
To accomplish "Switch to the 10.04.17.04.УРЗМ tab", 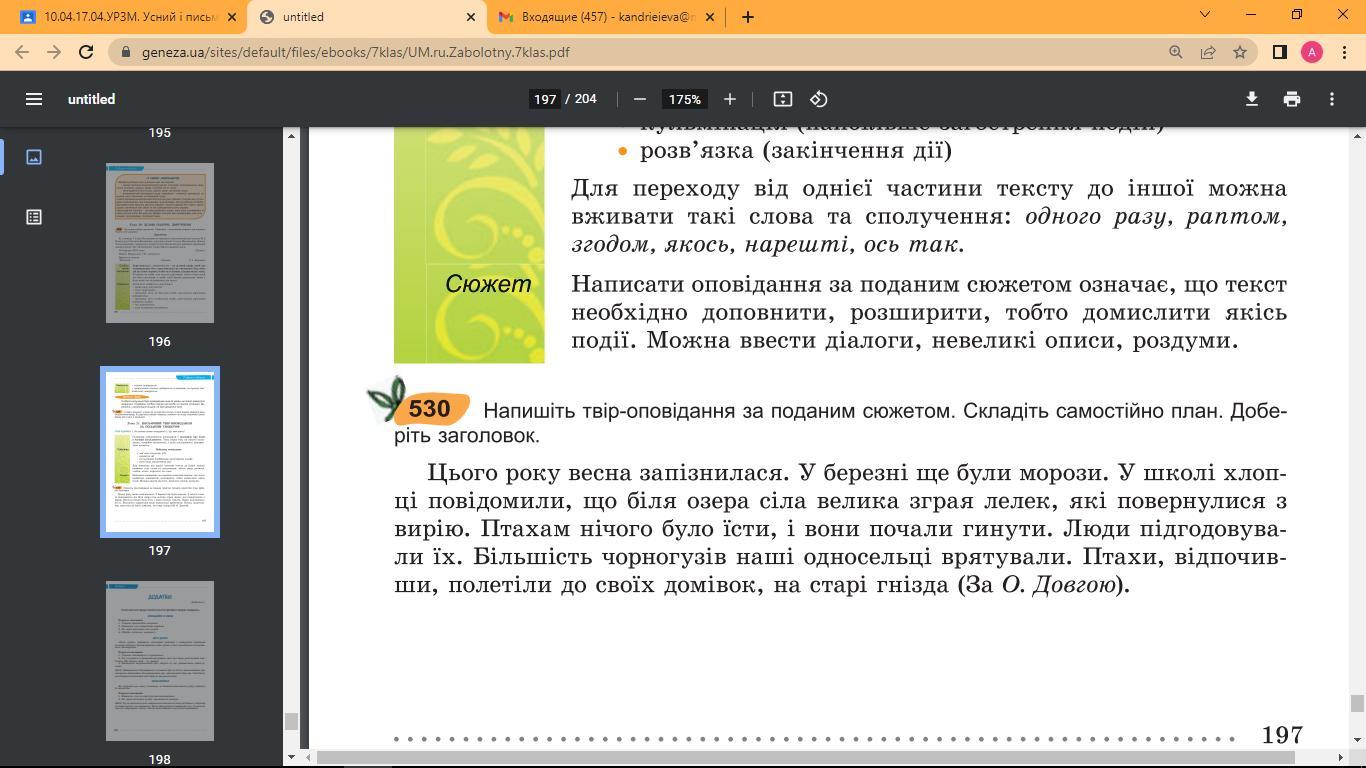I will [x=128, y=17].
